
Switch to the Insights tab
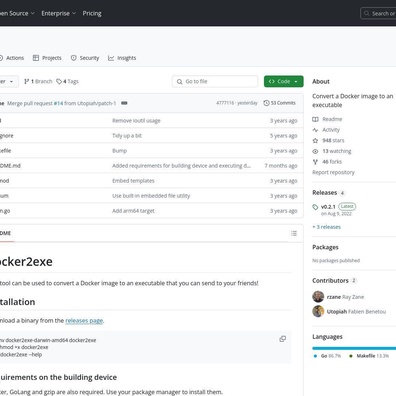pos(122,58)
